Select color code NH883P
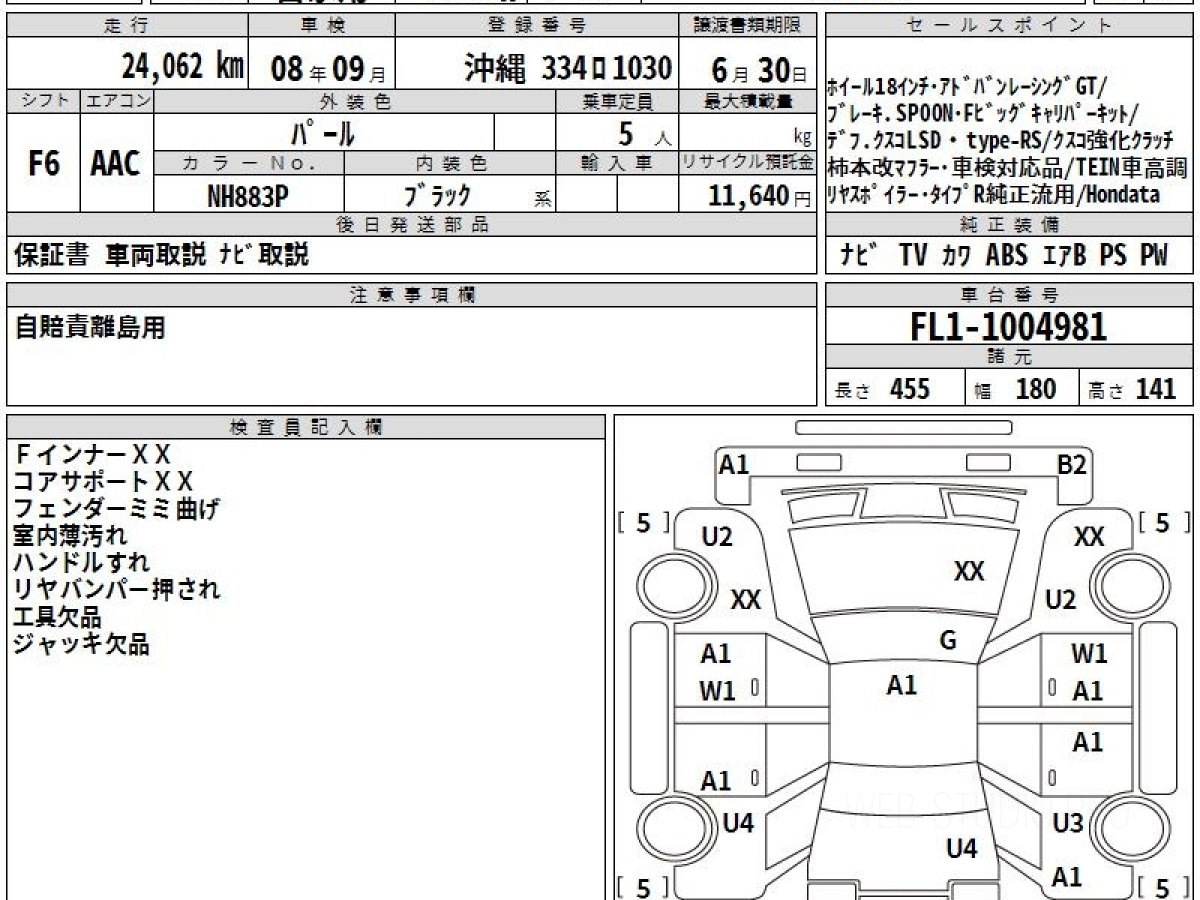This screenshot has width=1200, height=900. point(248,196)
